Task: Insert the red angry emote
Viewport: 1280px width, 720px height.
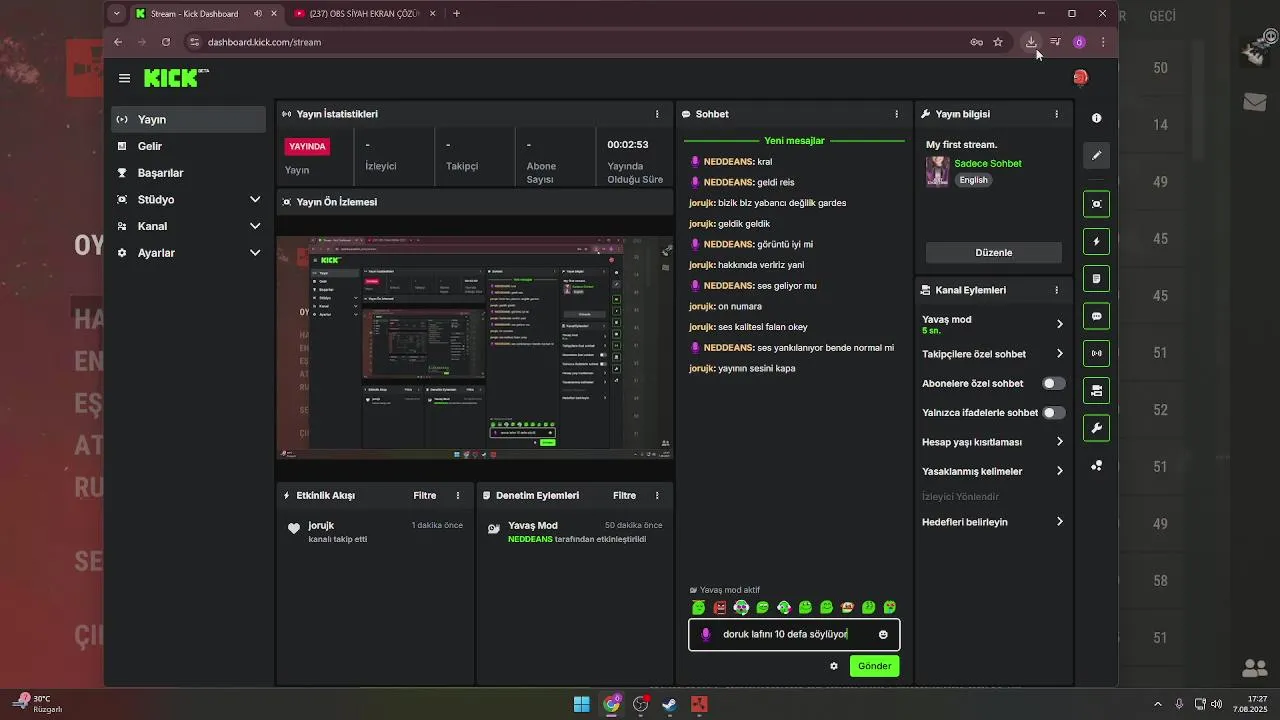Action: coord(720,607)
